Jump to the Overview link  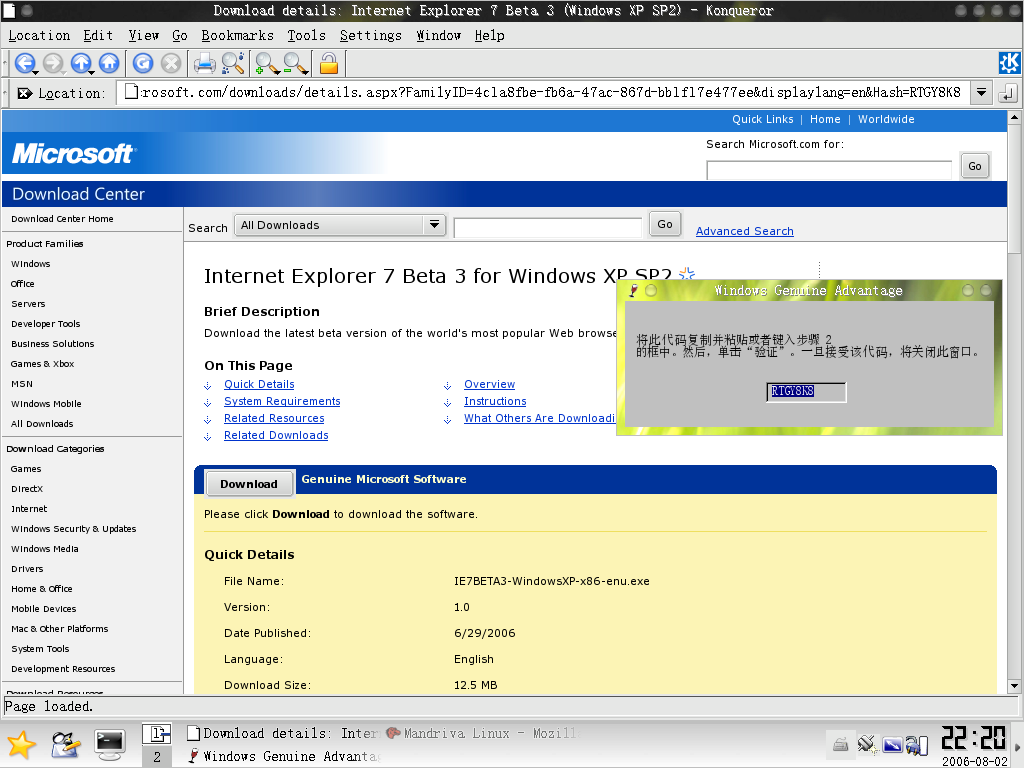489,384
